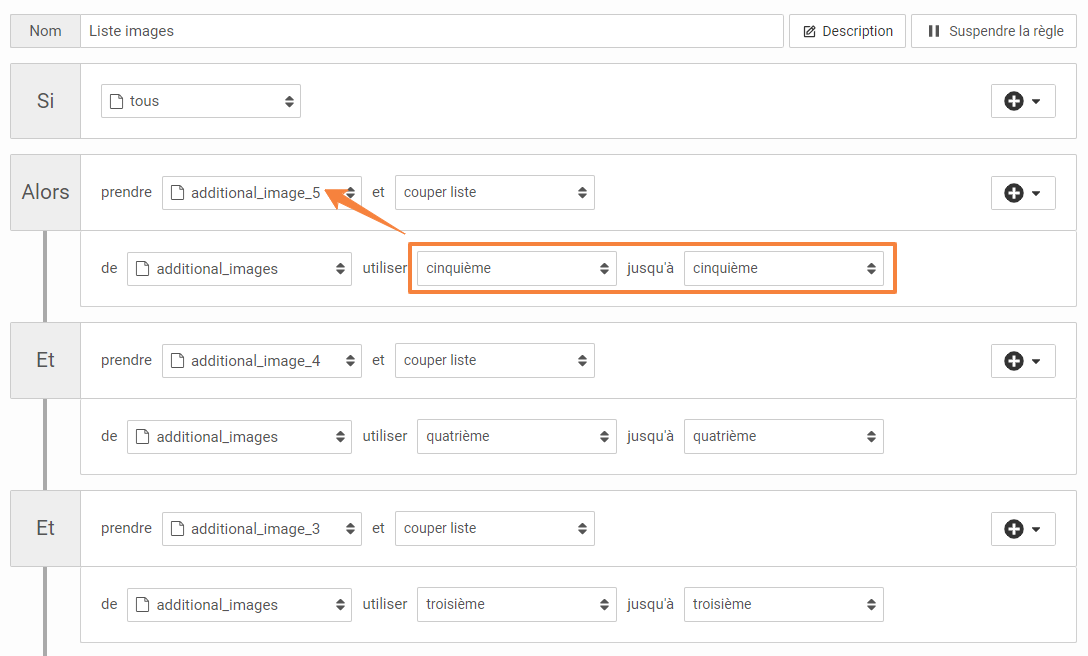The height and width of the screenshot is (656, 1088).
Task: Click the plus button in Si row
Action: (x=1022, y=101)
